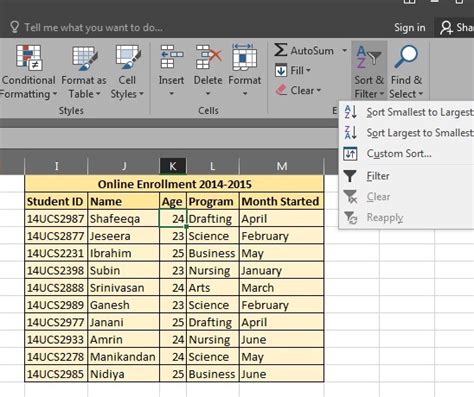Click the Z-A descending sort icon
Image resolution: width=474 pixels, height=397 pixels.
tap(351, 133)
